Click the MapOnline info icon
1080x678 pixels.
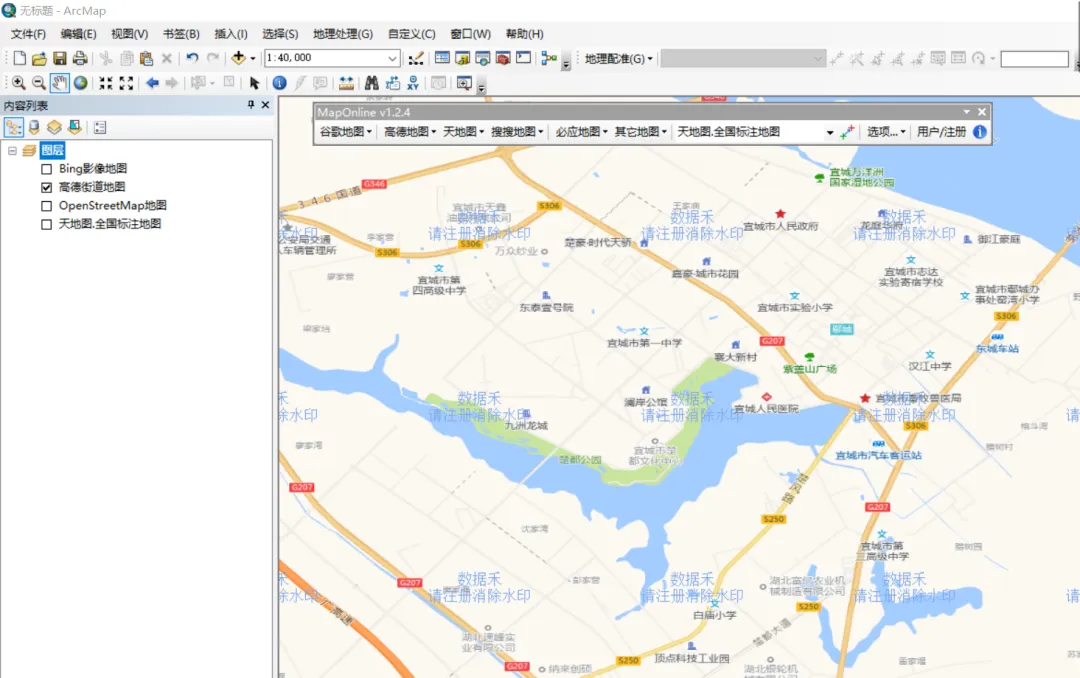[x=979, y=132]
